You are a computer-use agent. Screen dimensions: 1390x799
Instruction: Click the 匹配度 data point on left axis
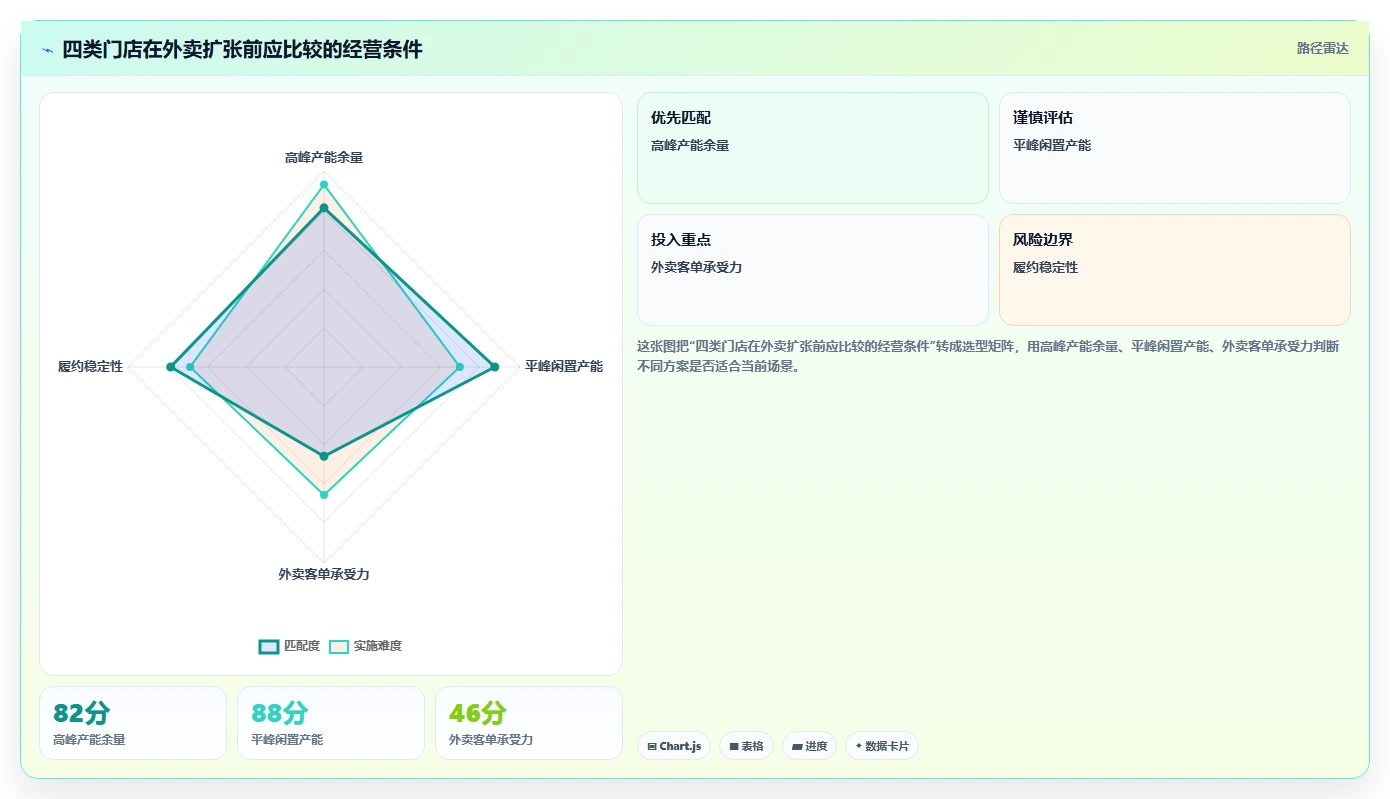point(171,367)
